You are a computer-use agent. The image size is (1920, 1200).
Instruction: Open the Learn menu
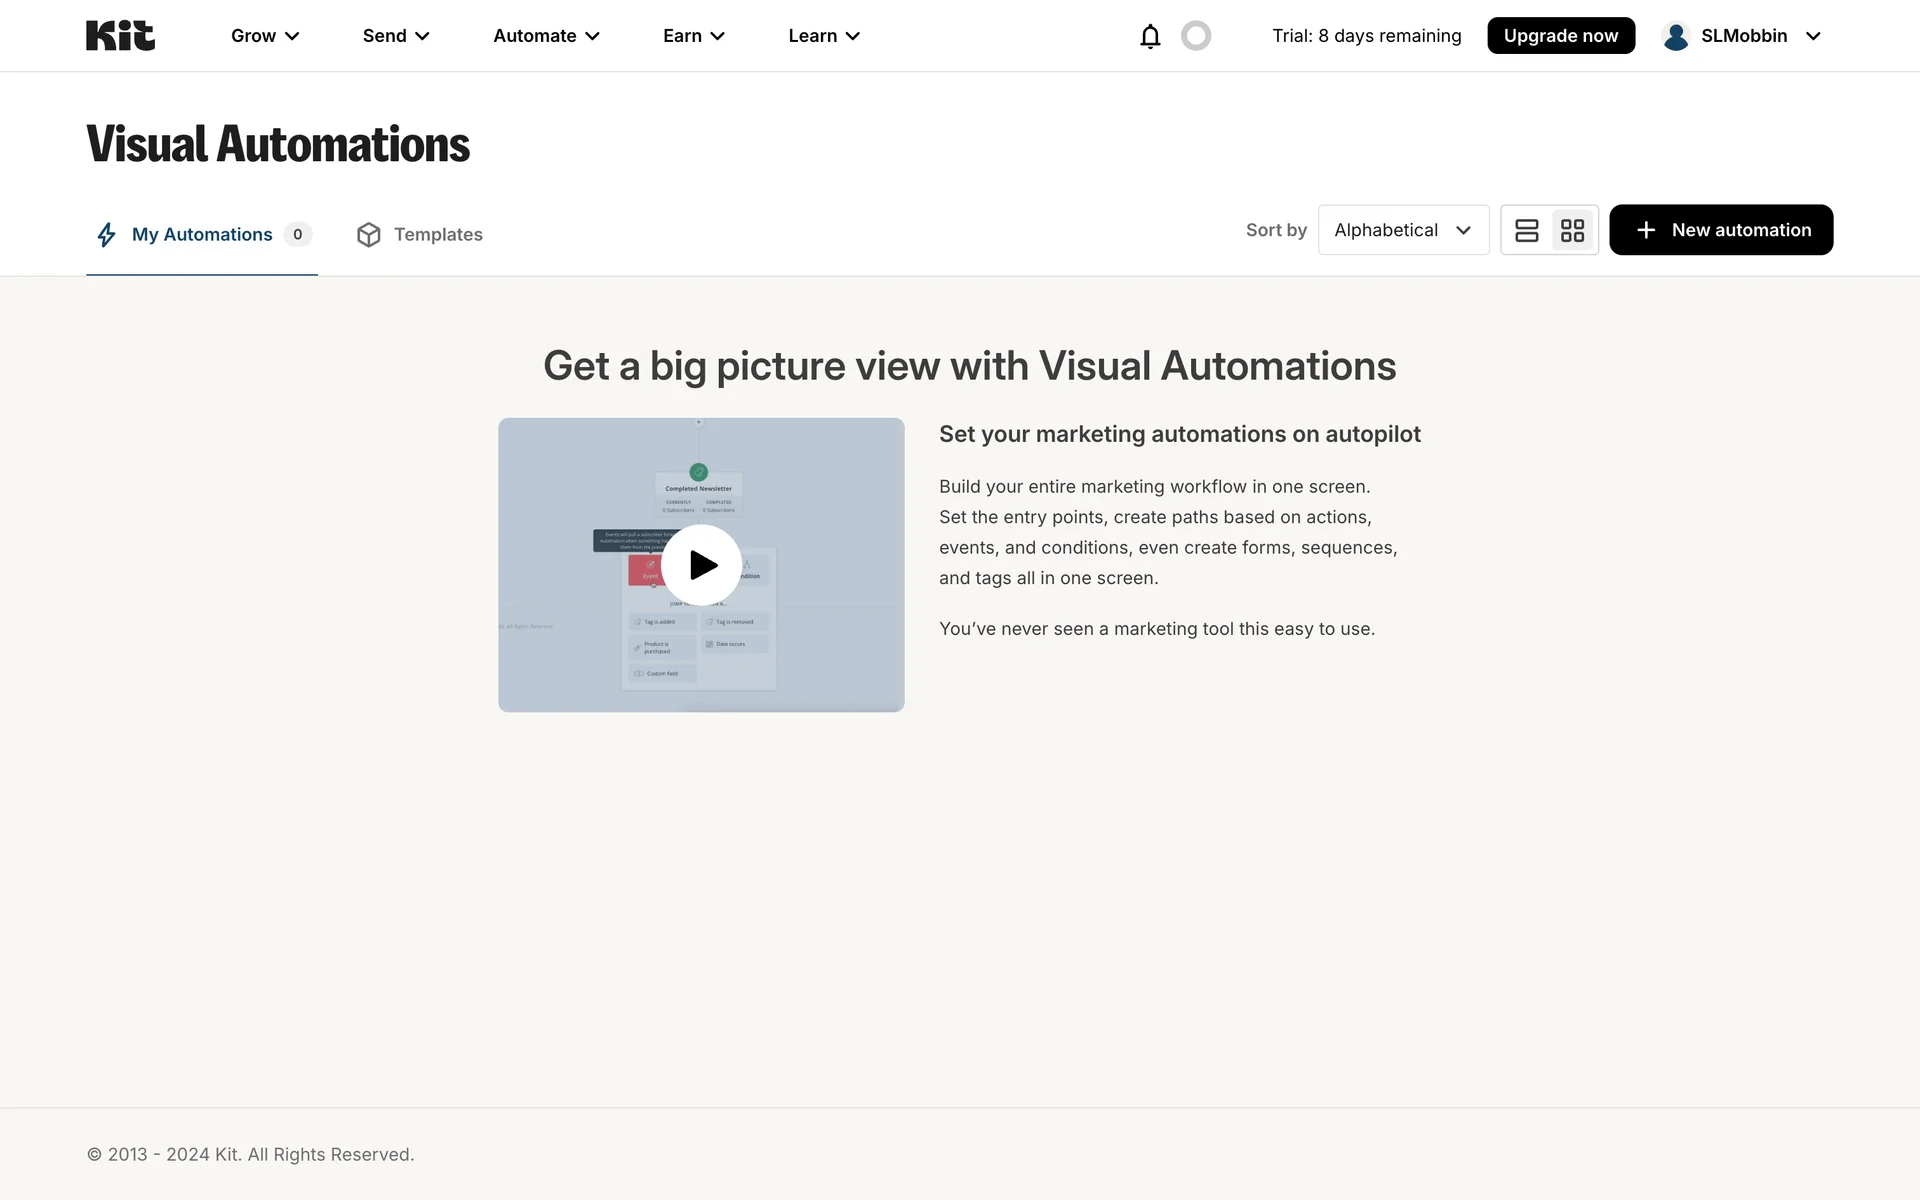[x=824, y=36]
